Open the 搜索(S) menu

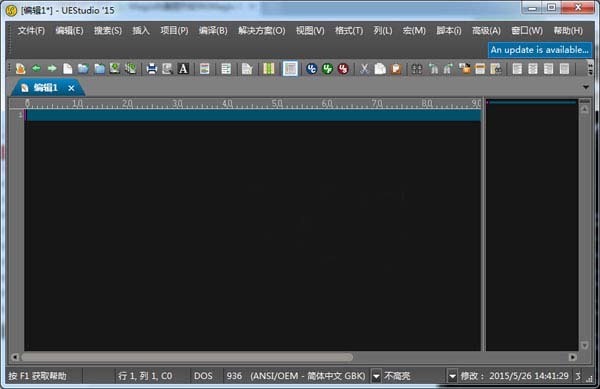pos(108,31)
